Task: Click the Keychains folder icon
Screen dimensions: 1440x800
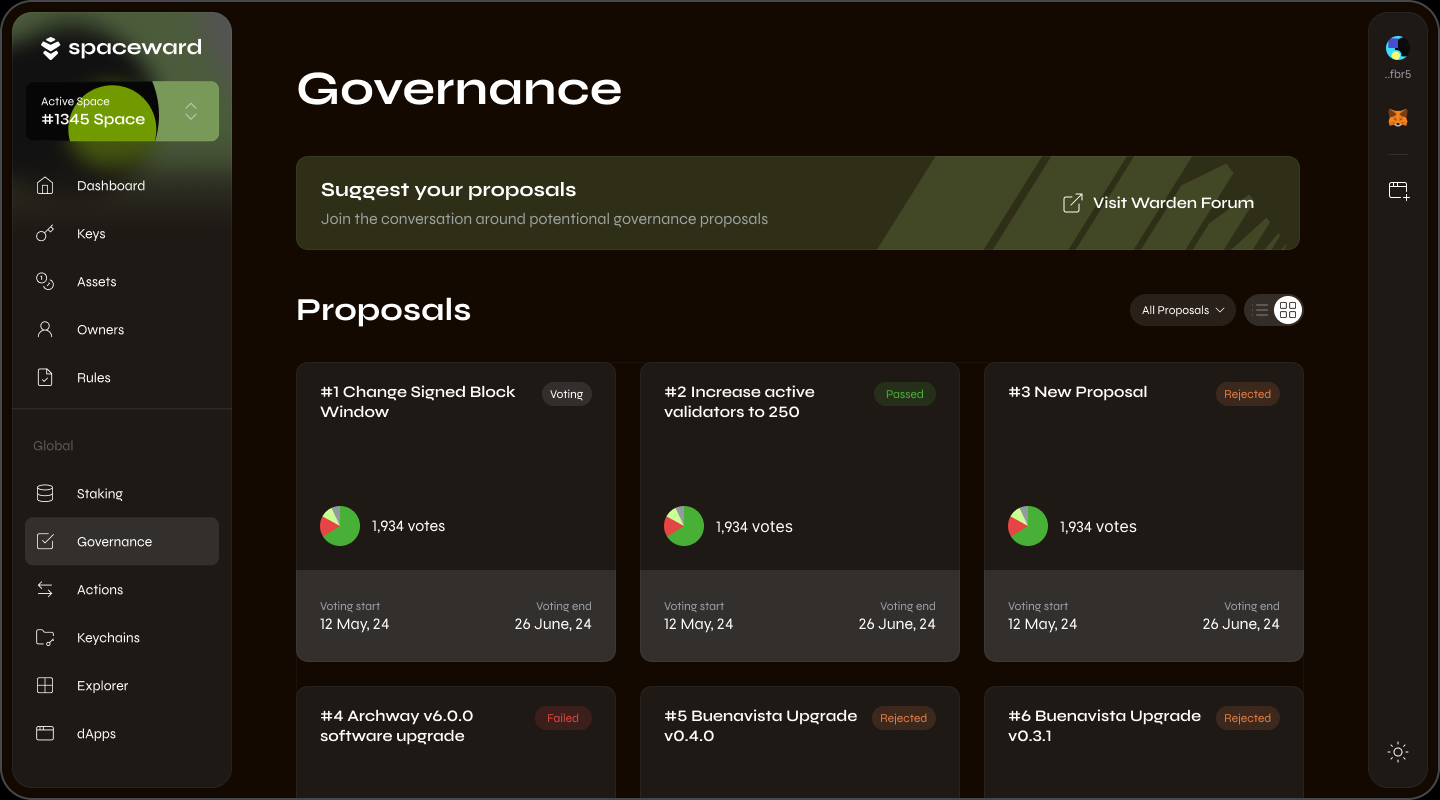Action: [45, 638]
